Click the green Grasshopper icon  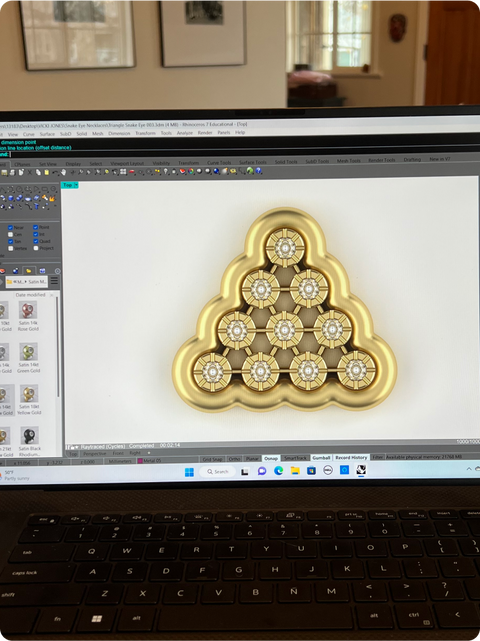click(x=250, y=171)
